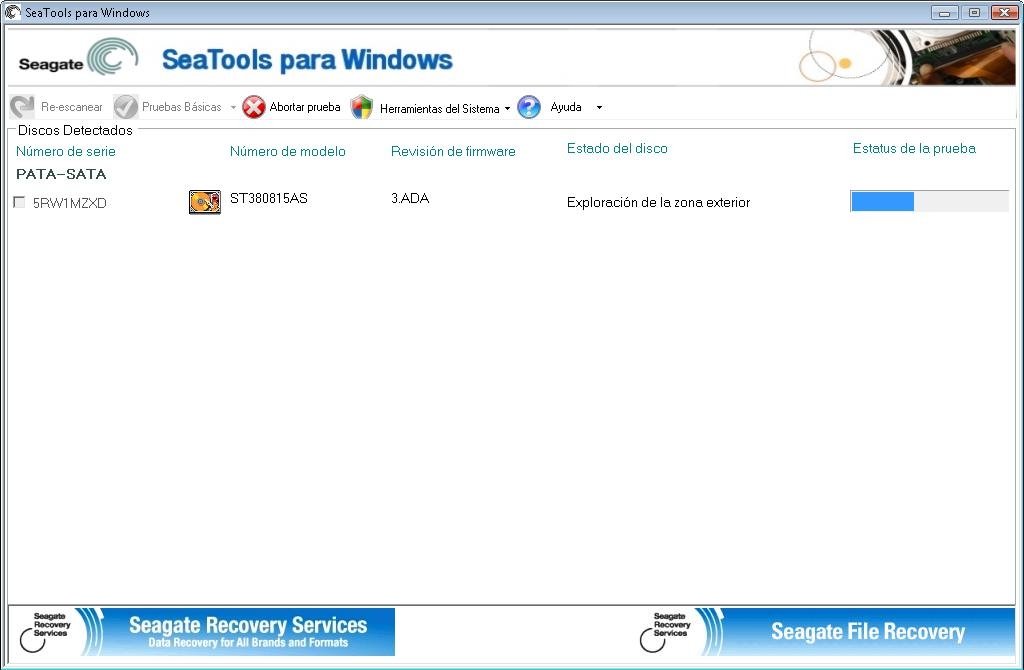Select the firmware revision 3.ADA
Image resolution: width=1024 pixels, height=670 pixels.
click(410, 199)
